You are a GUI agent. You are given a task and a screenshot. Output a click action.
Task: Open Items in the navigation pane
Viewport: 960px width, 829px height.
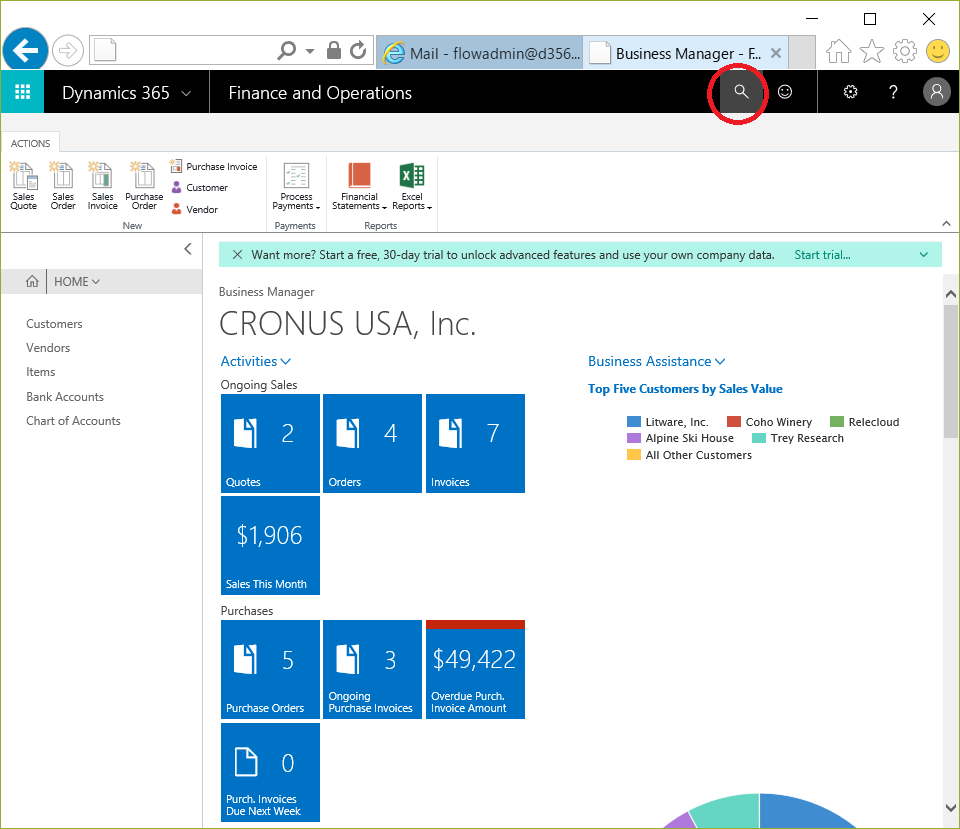40,372
